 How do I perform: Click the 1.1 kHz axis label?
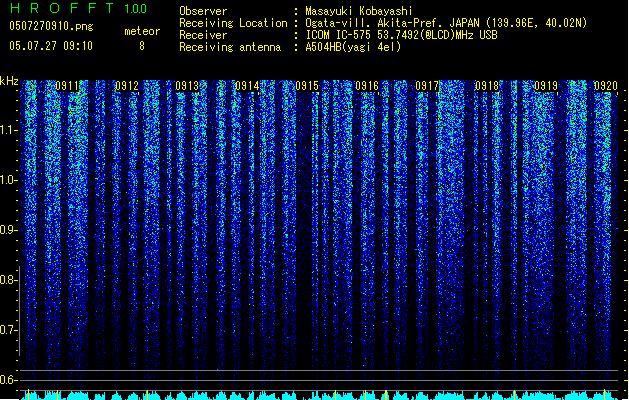point(9,130)
